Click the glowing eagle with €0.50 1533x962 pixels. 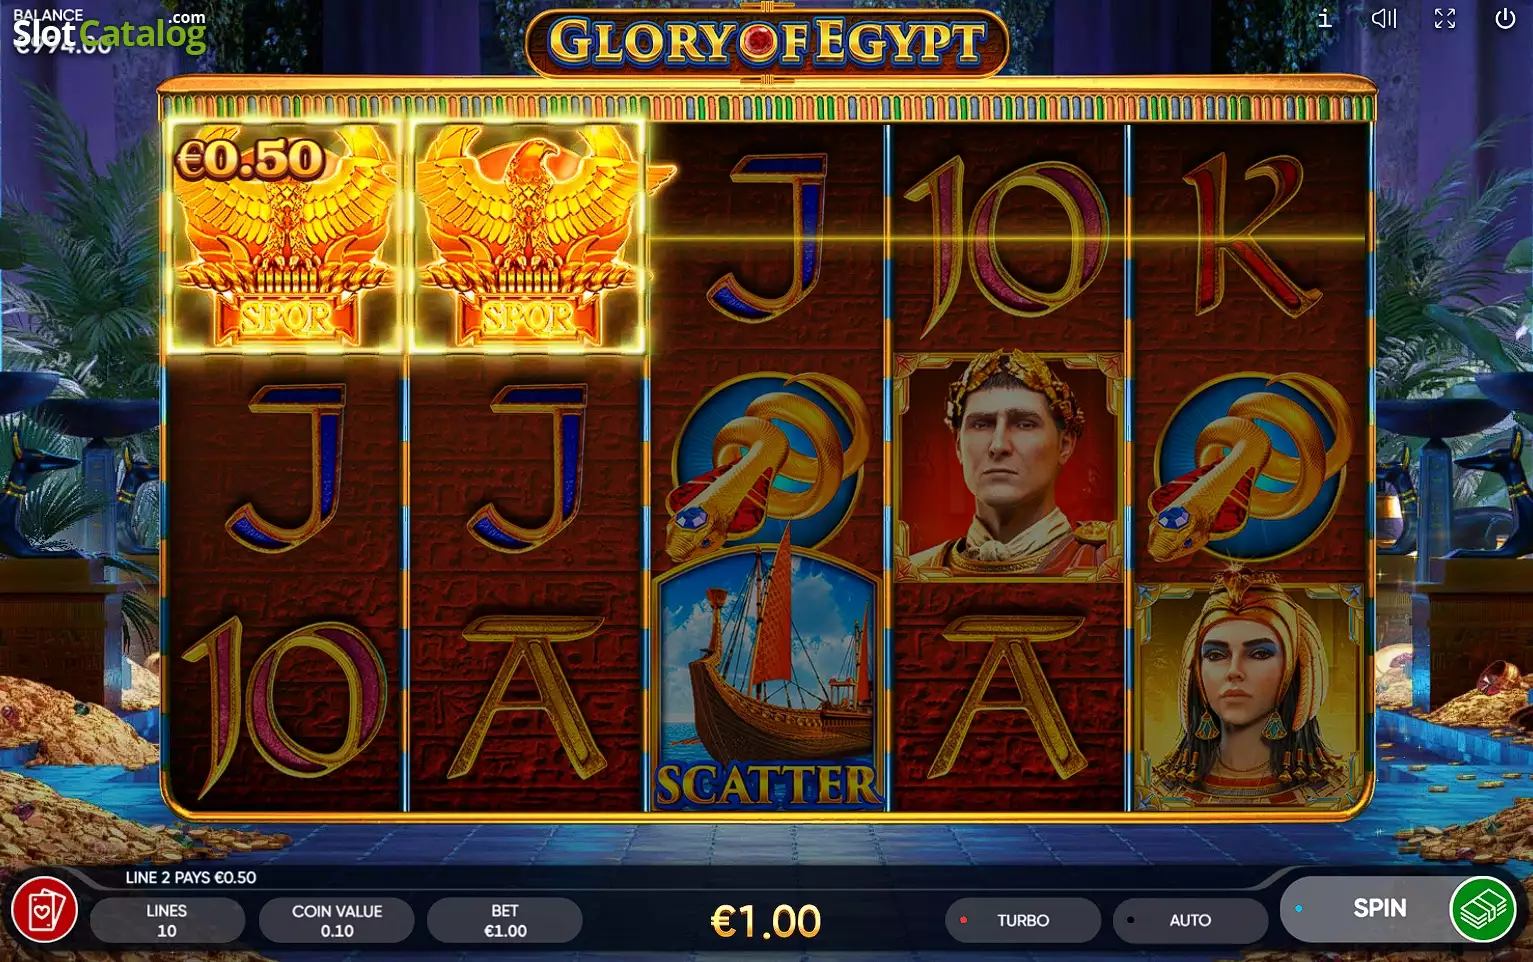285,237
